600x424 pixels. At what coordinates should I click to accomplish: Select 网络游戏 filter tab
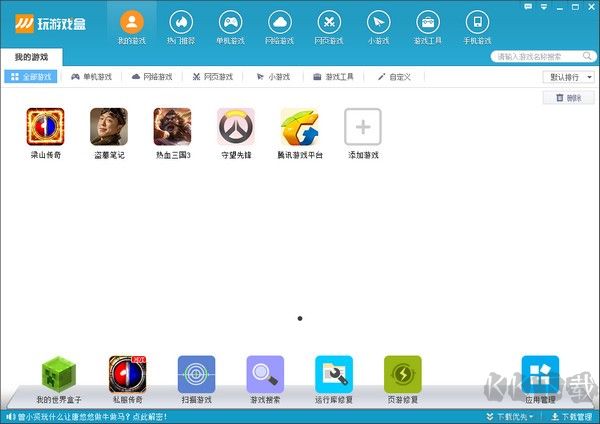click(x=152, y=77)
